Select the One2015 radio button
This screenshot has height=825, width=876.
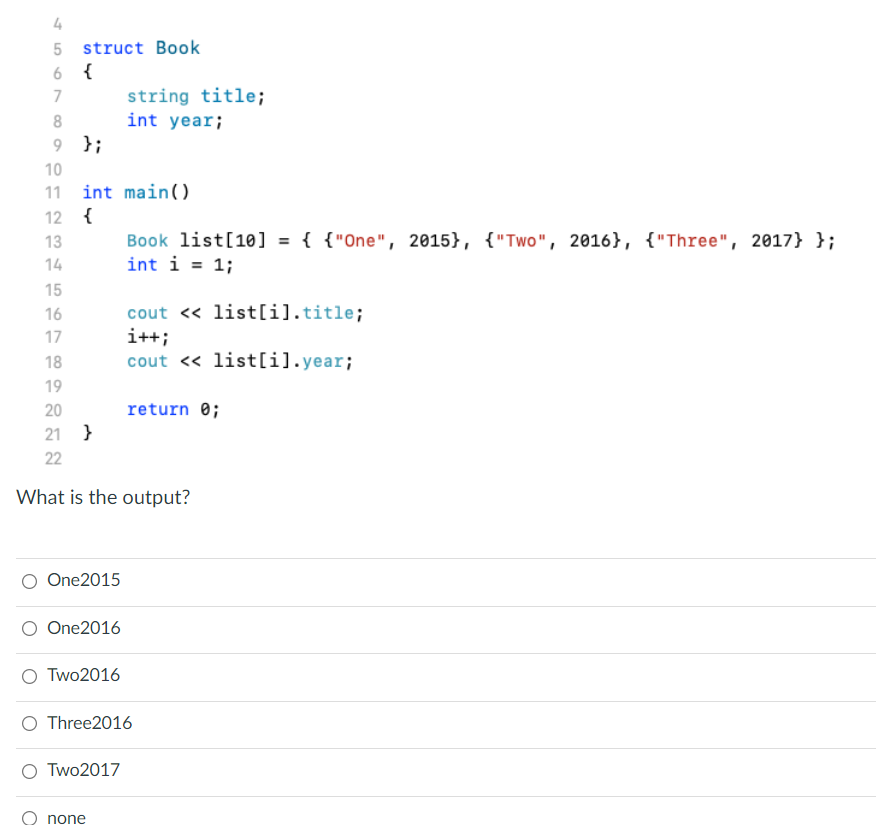[30, 581]
